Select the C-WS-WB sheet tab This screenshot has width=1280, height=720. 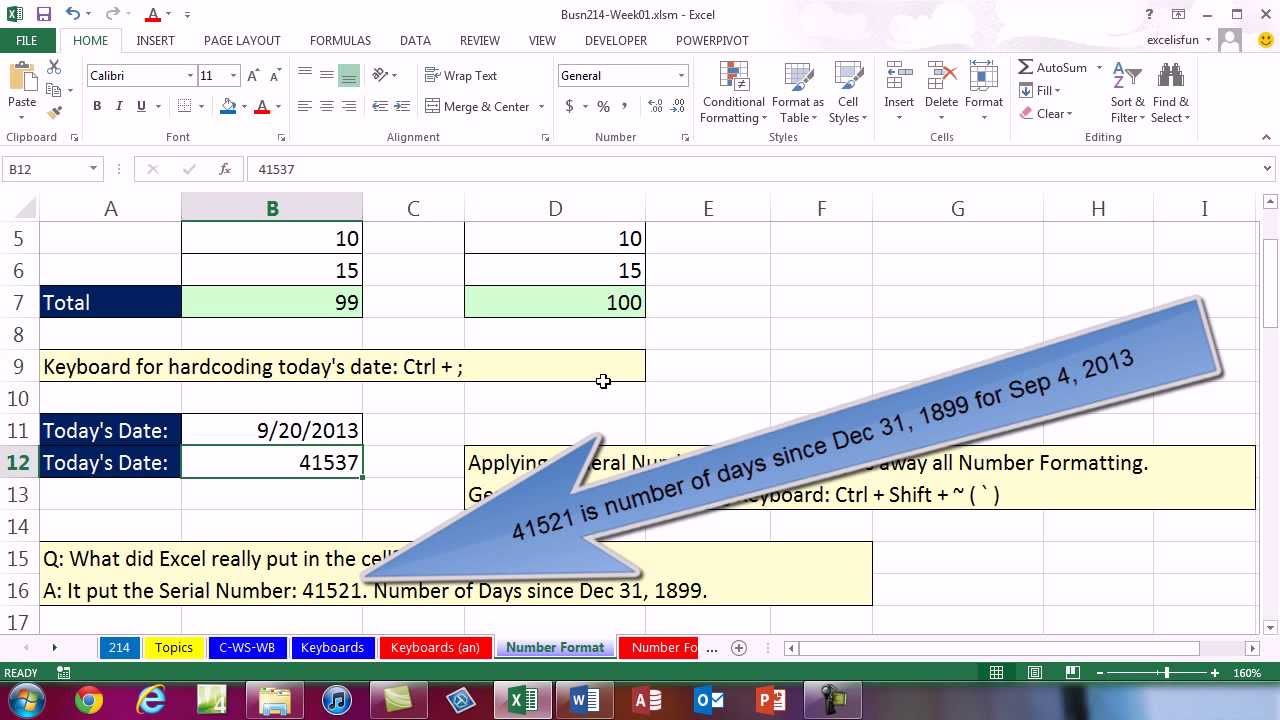(x=246, y=647)
